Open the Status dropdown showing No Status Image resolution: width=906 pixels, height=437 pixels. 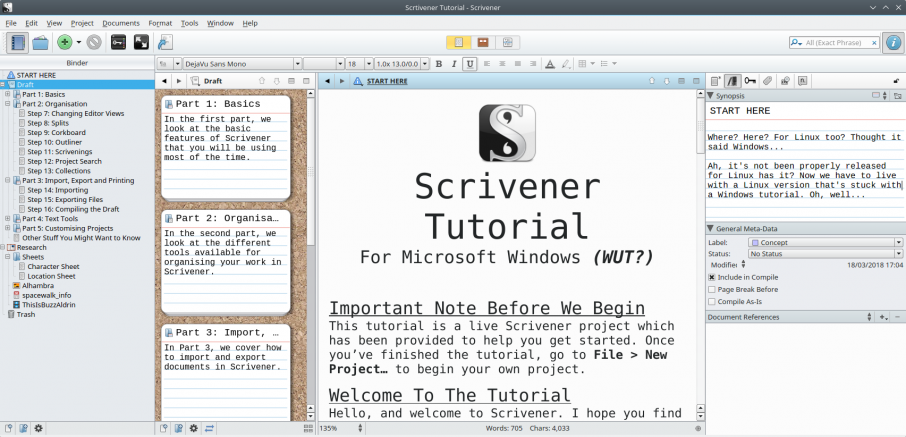click(825, 254)
